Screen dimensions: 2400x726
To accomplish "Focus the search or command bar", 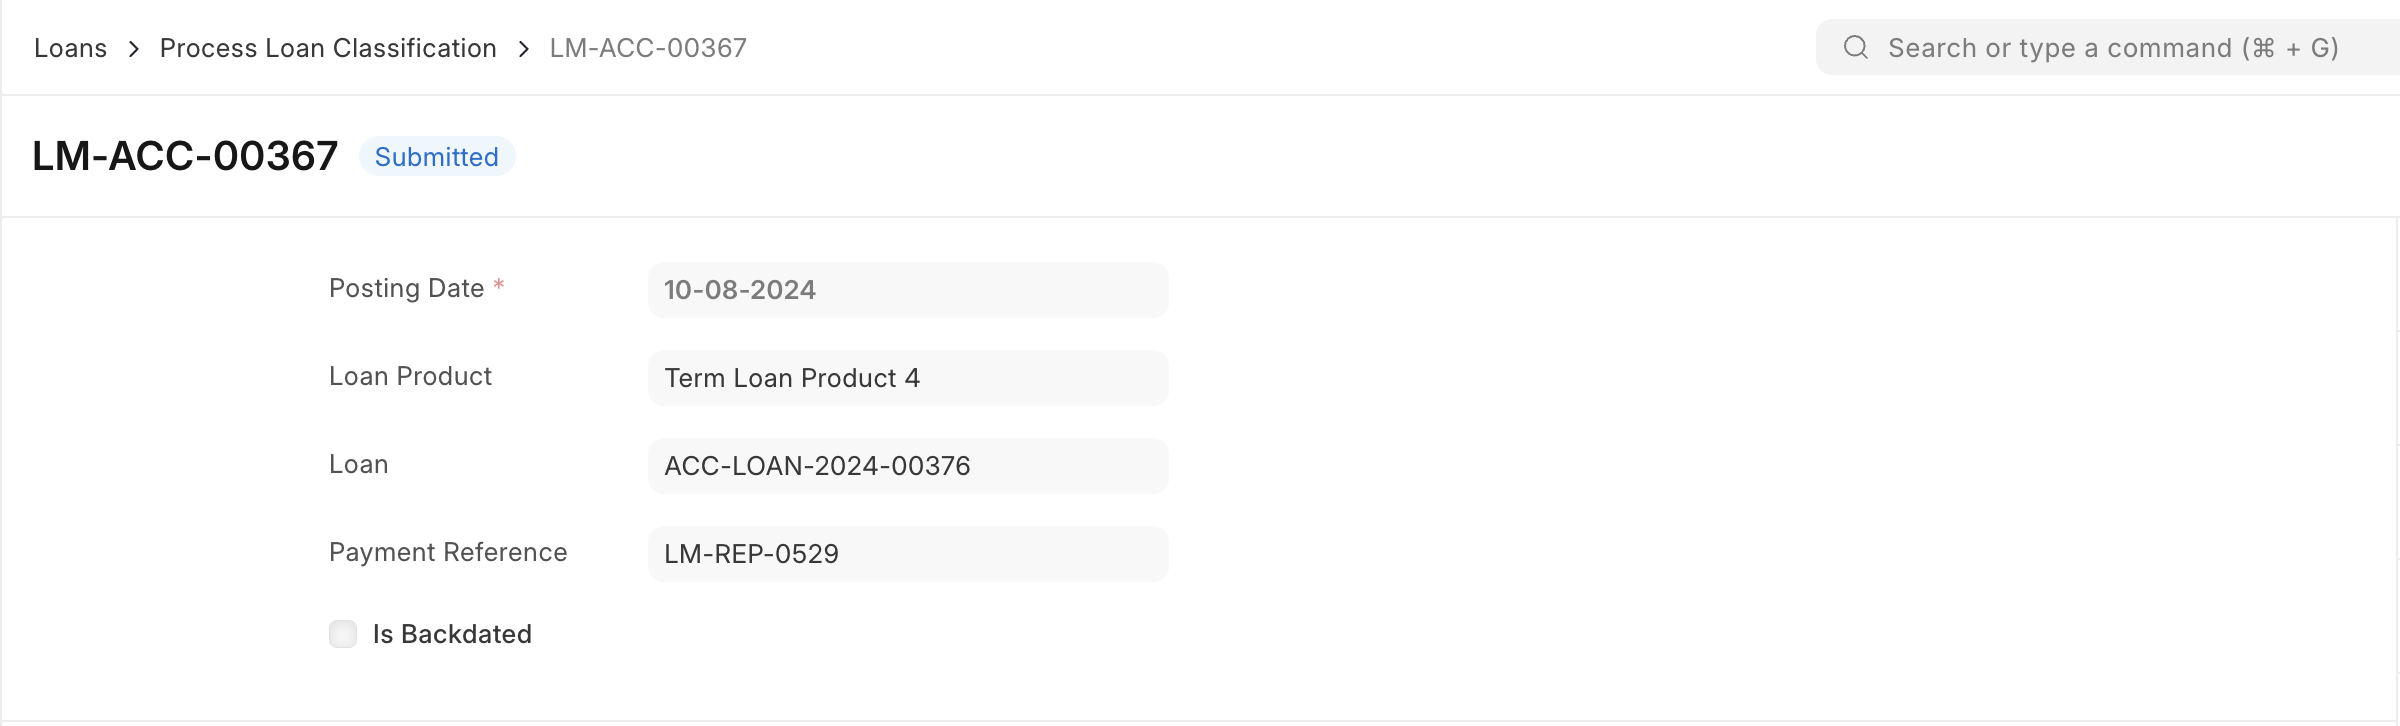I will coord(2110,48).
